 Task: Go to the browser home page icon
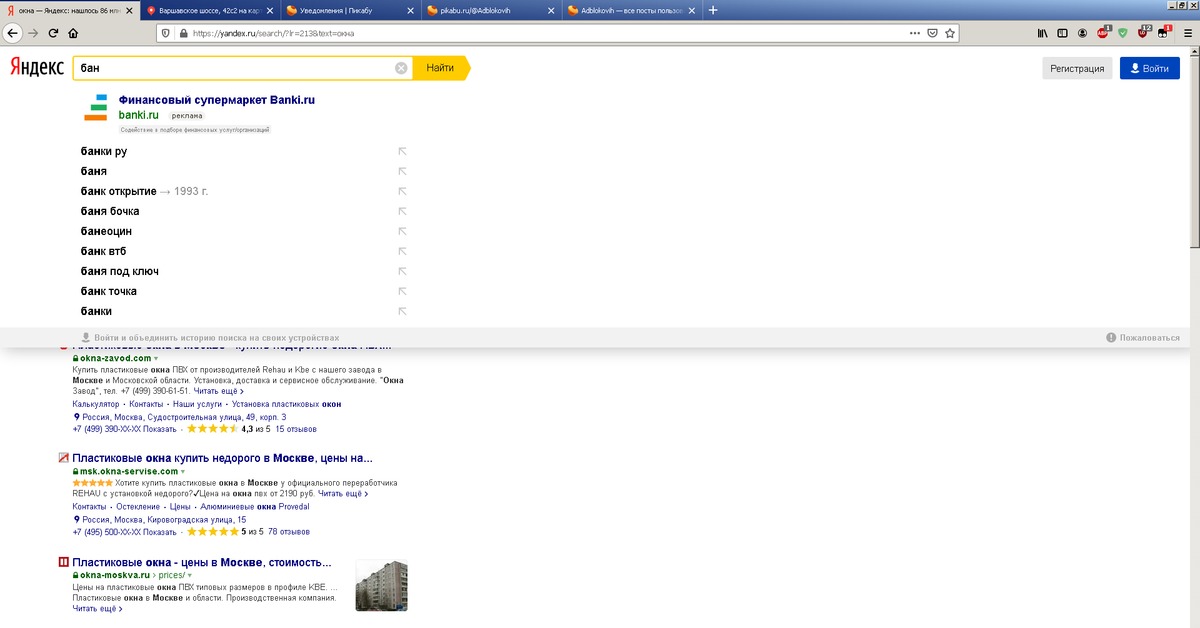(74, 33)
